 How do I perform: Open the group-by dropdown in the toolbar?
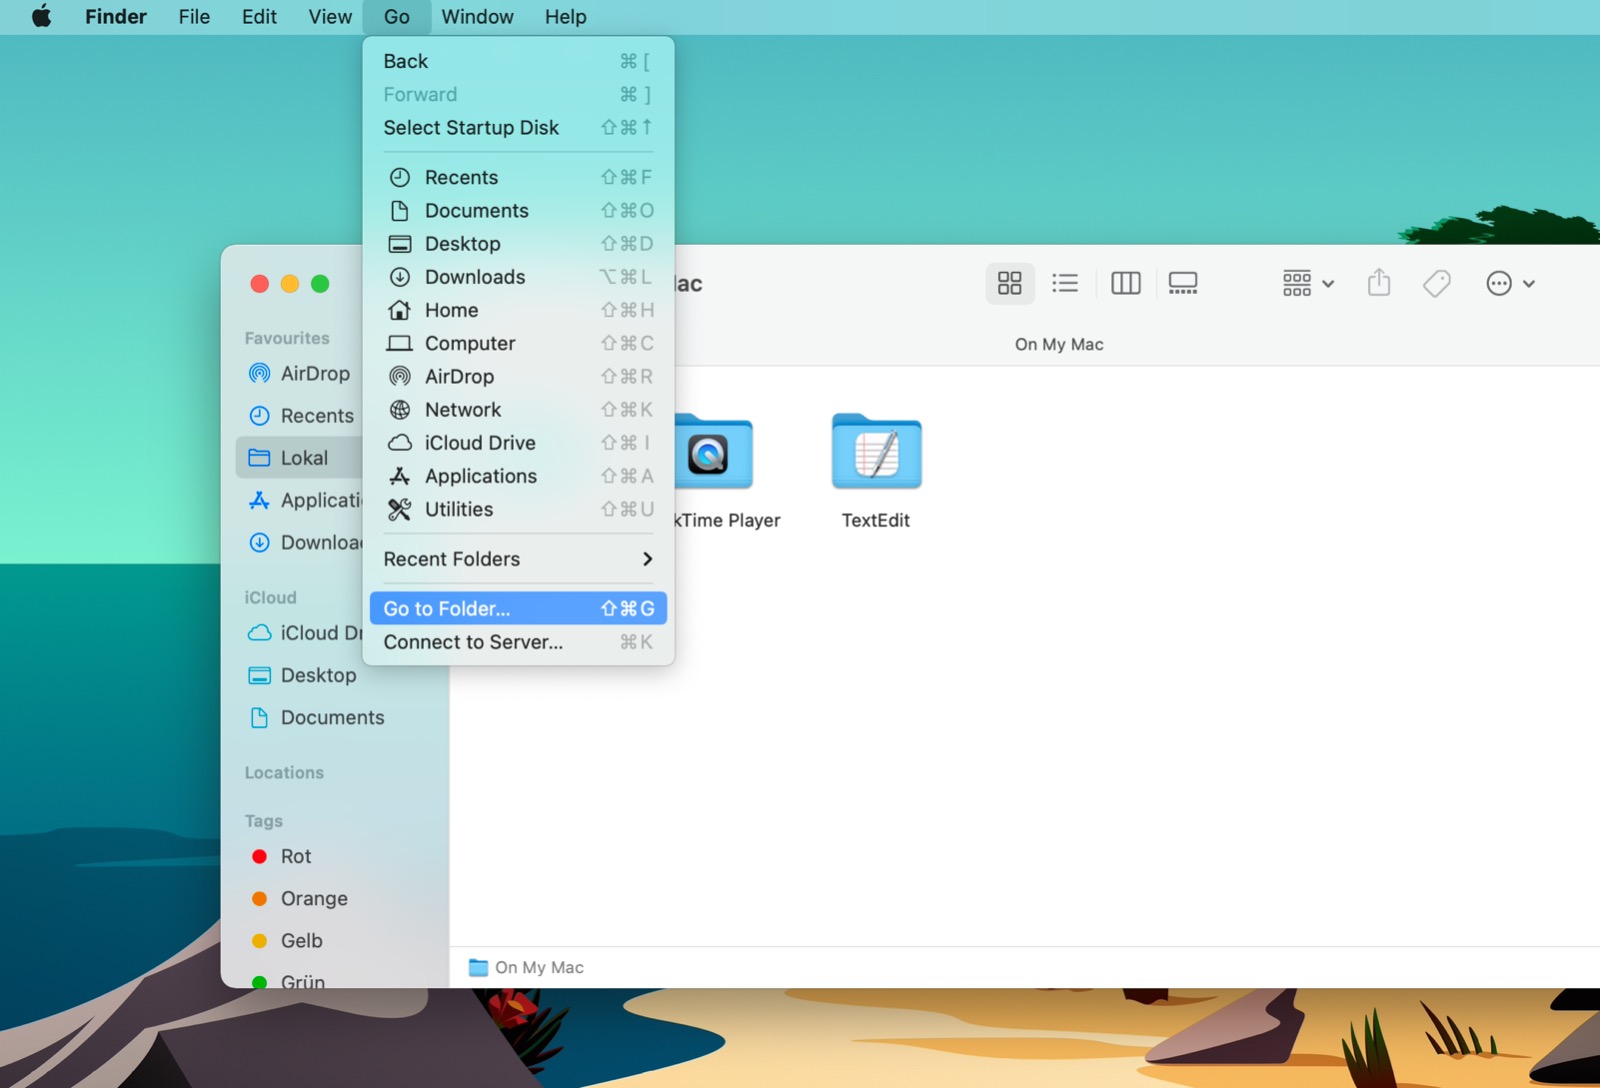coord(1306,283)
